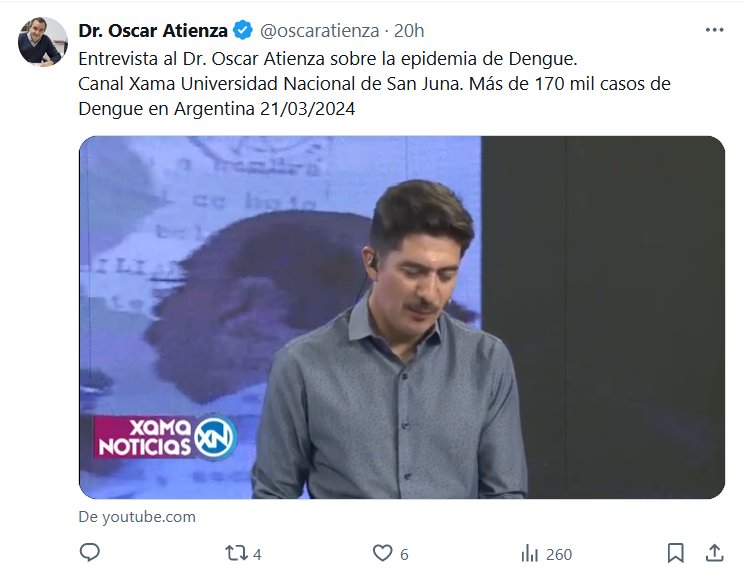The height and width of the screenshot is (578, 744).
Task: Click the blue verified badge
Action: click(243, 30)
